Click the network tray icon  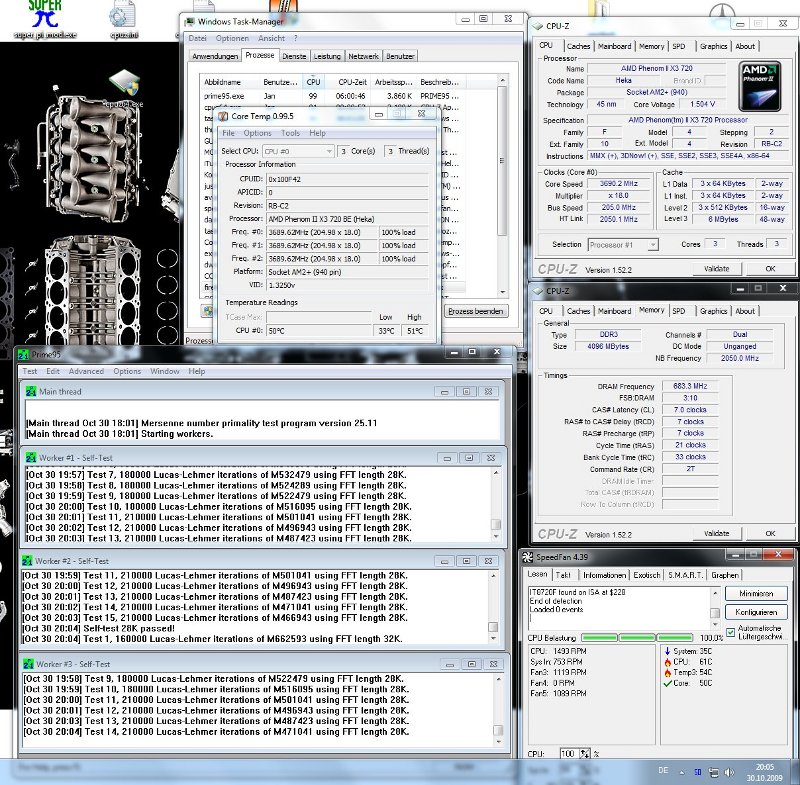coord(714,773)
